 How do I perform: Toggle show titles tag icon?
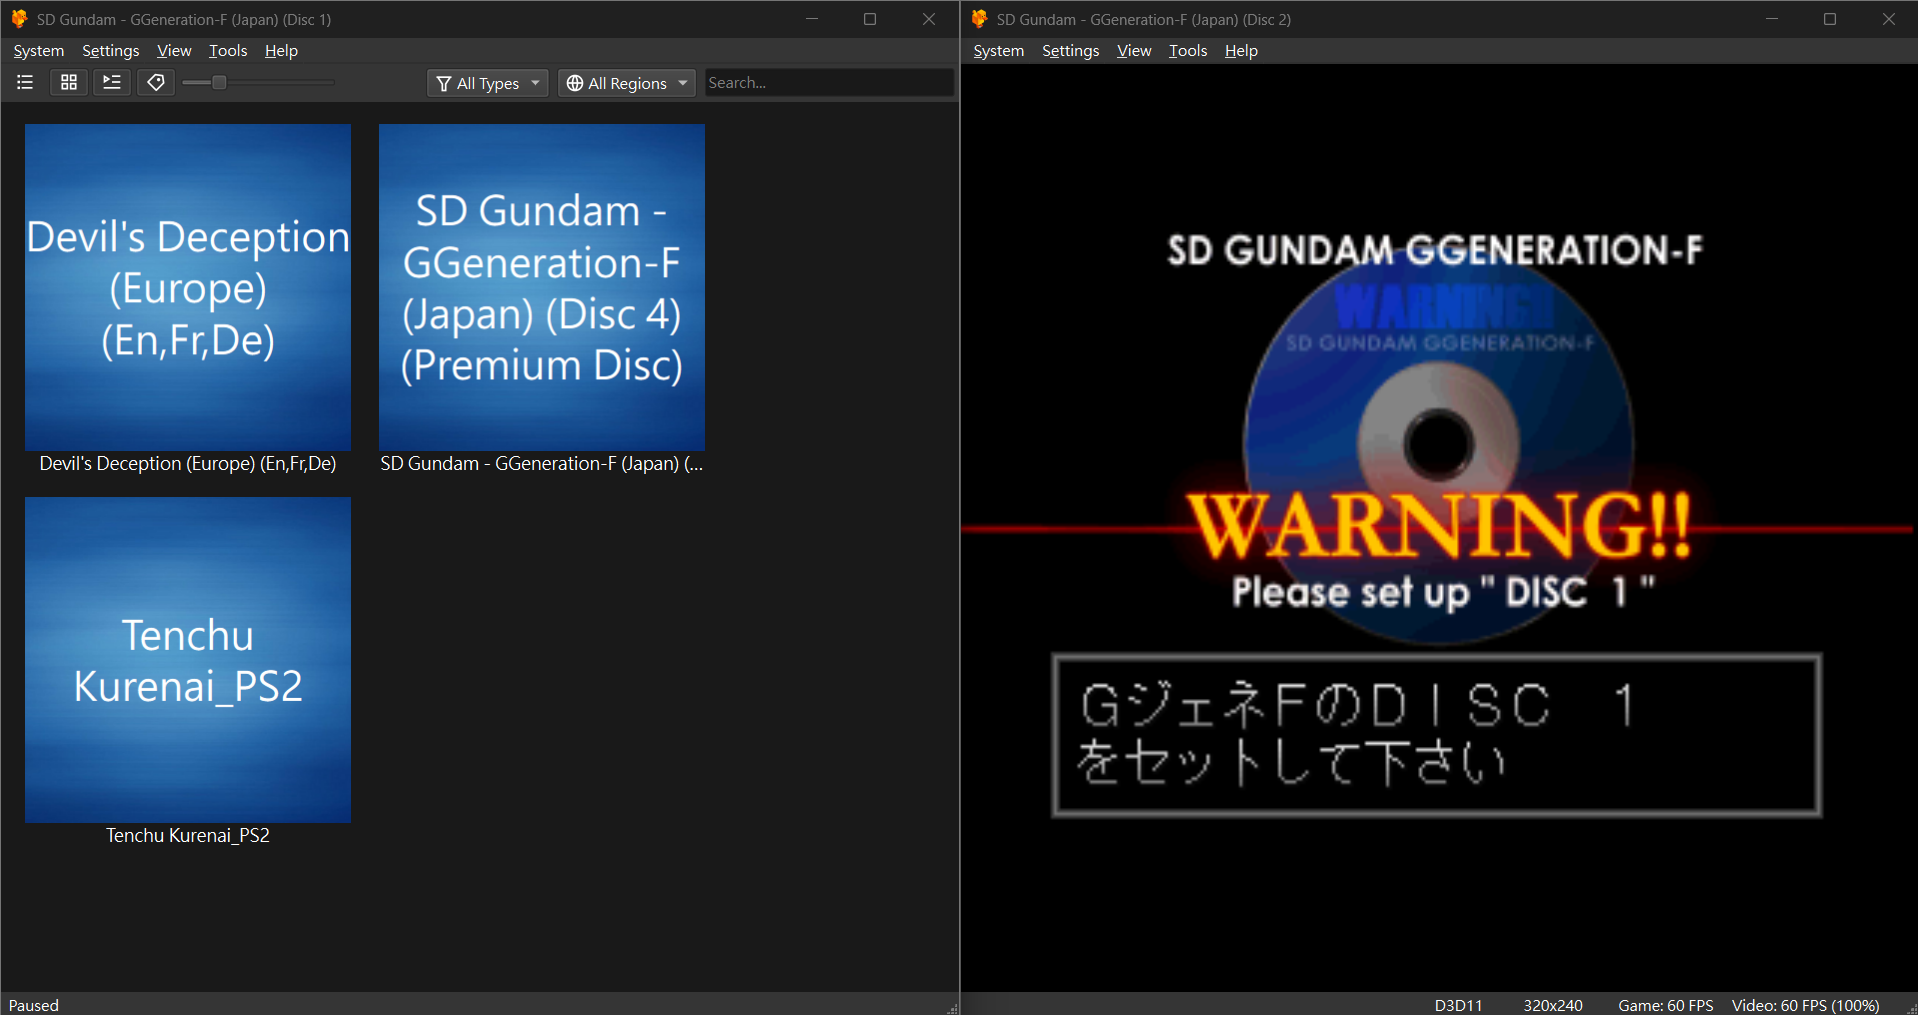156,83
